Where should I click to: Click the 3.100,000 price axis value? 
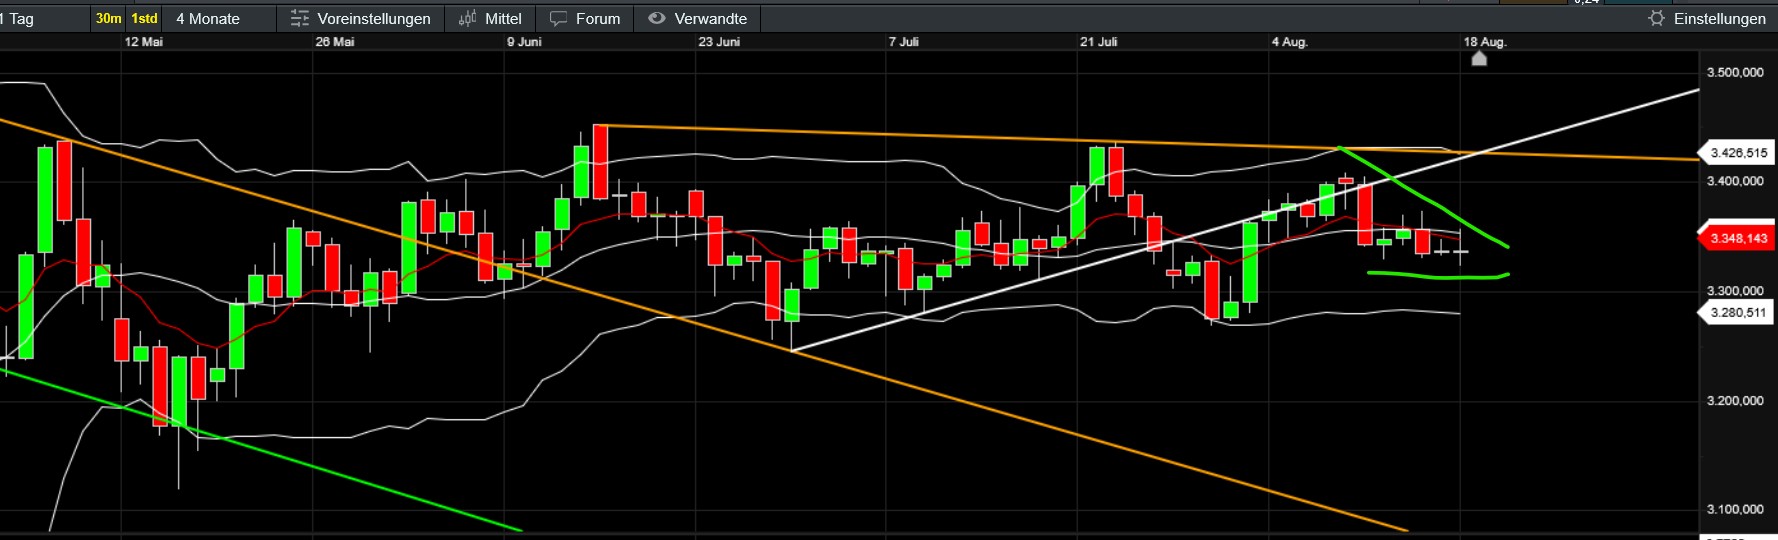point(1735,509)
